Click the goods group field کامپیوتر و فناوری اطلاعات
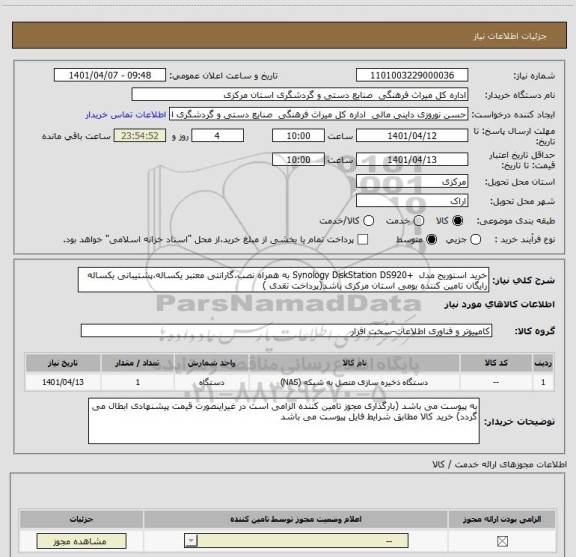The image size is (576, 557). (x=286, y=331)
